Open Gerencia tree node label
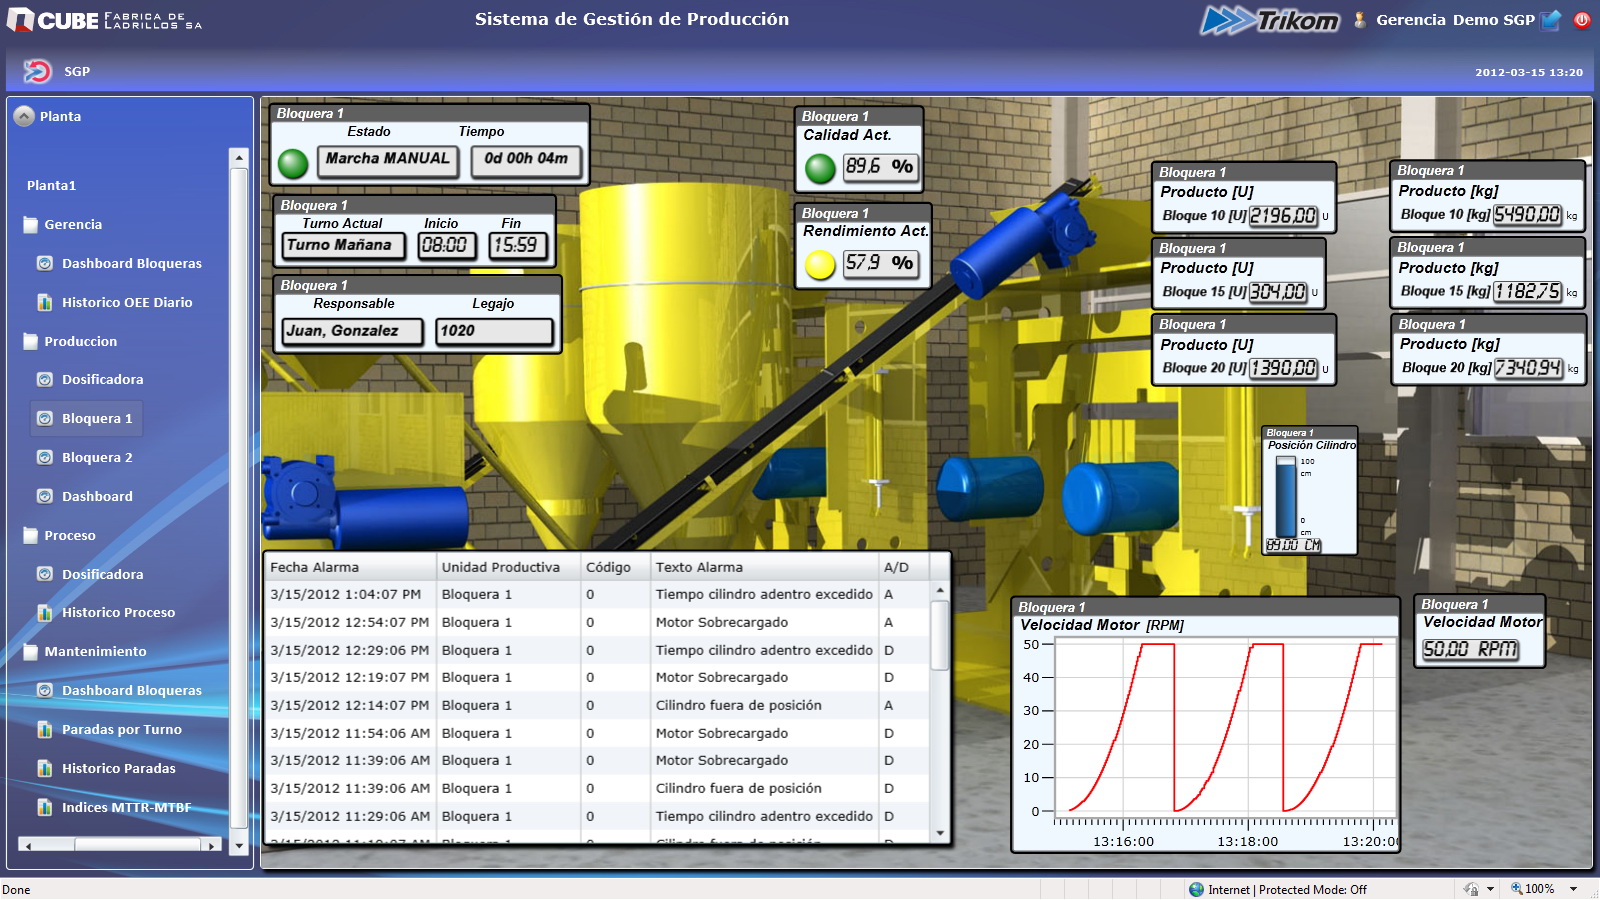 click(x=73, y=225)
